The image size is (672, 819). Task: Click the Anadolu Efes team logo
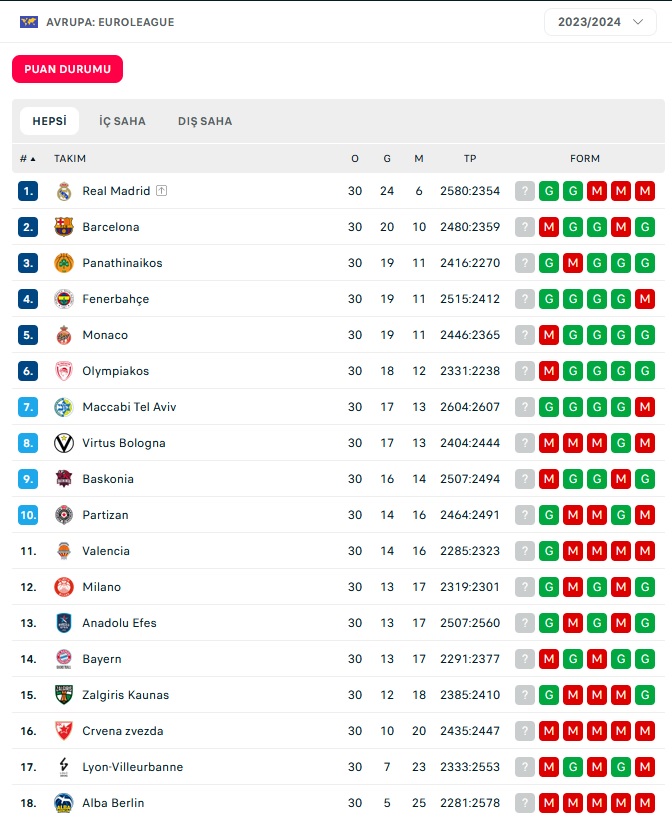click(x=64, y=623)
